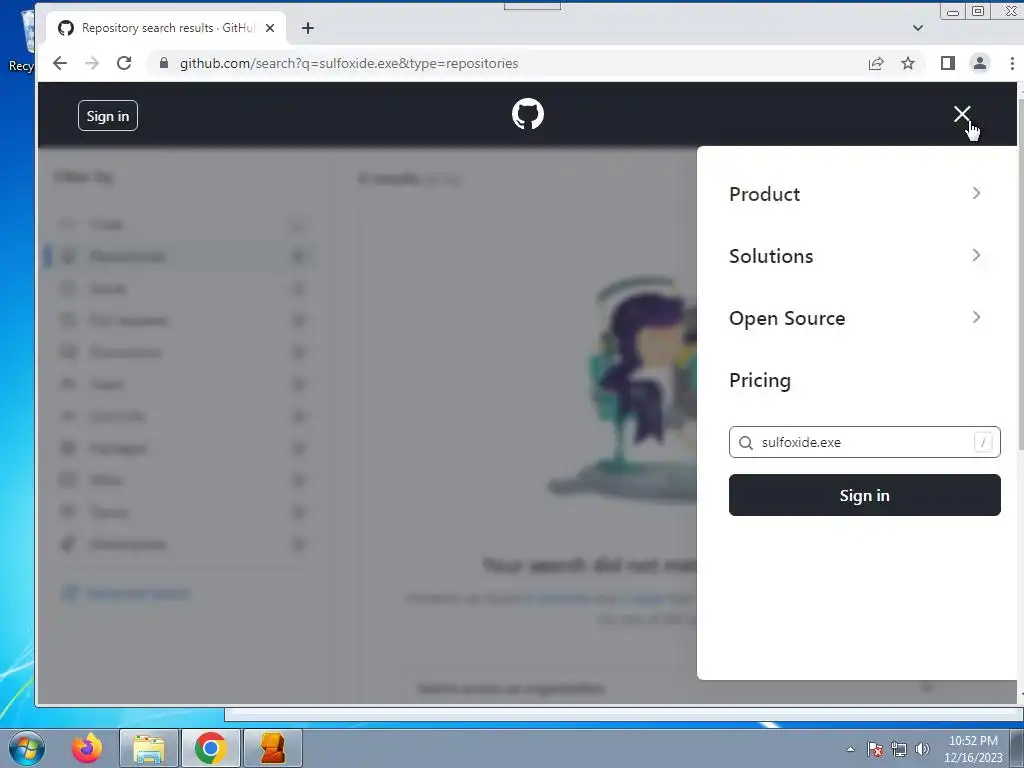This screenshot has height=768, width=1024.
Task: Click the volume icon in system tray
Action: (923, 749)
